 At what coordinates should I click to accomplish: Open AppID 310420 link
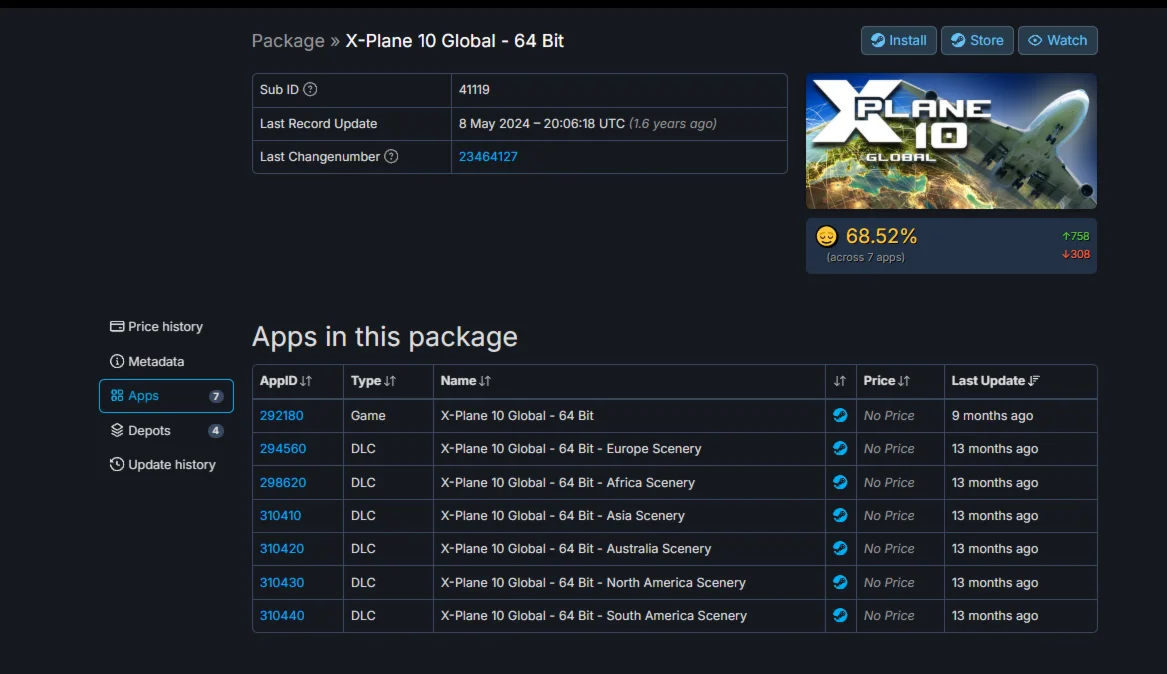(x=281, y=548)
